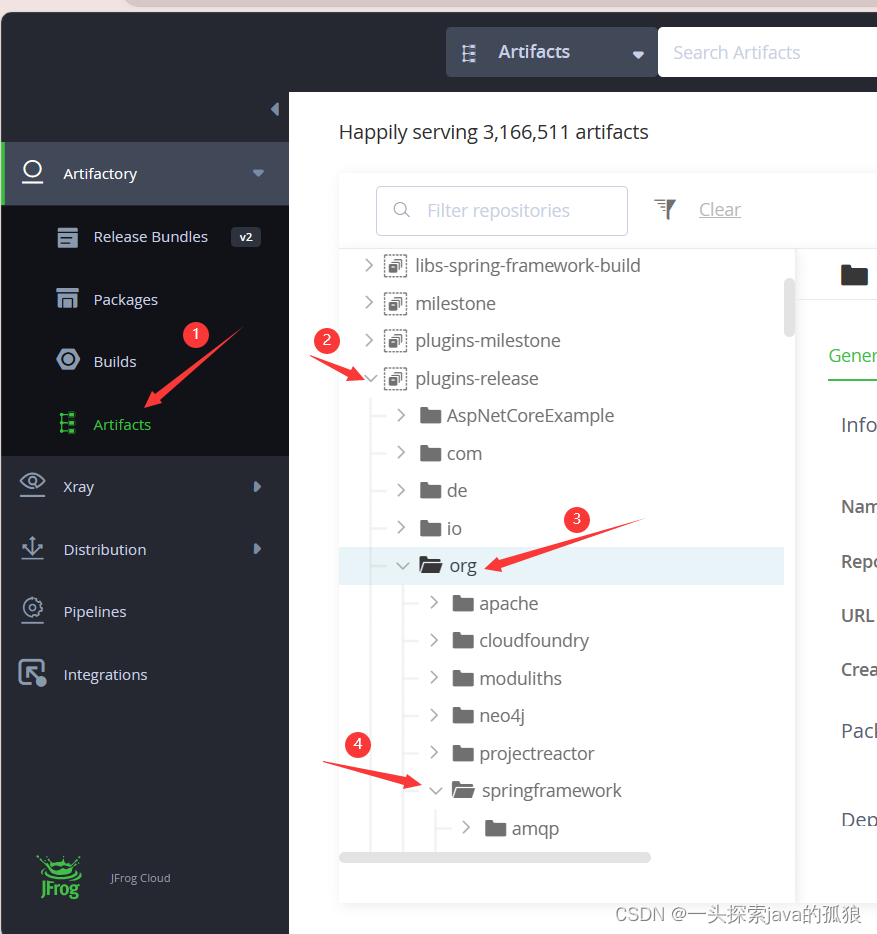Image resolution: width=877 pixels, height=934 pixels.
Task: Expand the com folder chevron
Action: [x=401, y=453]
